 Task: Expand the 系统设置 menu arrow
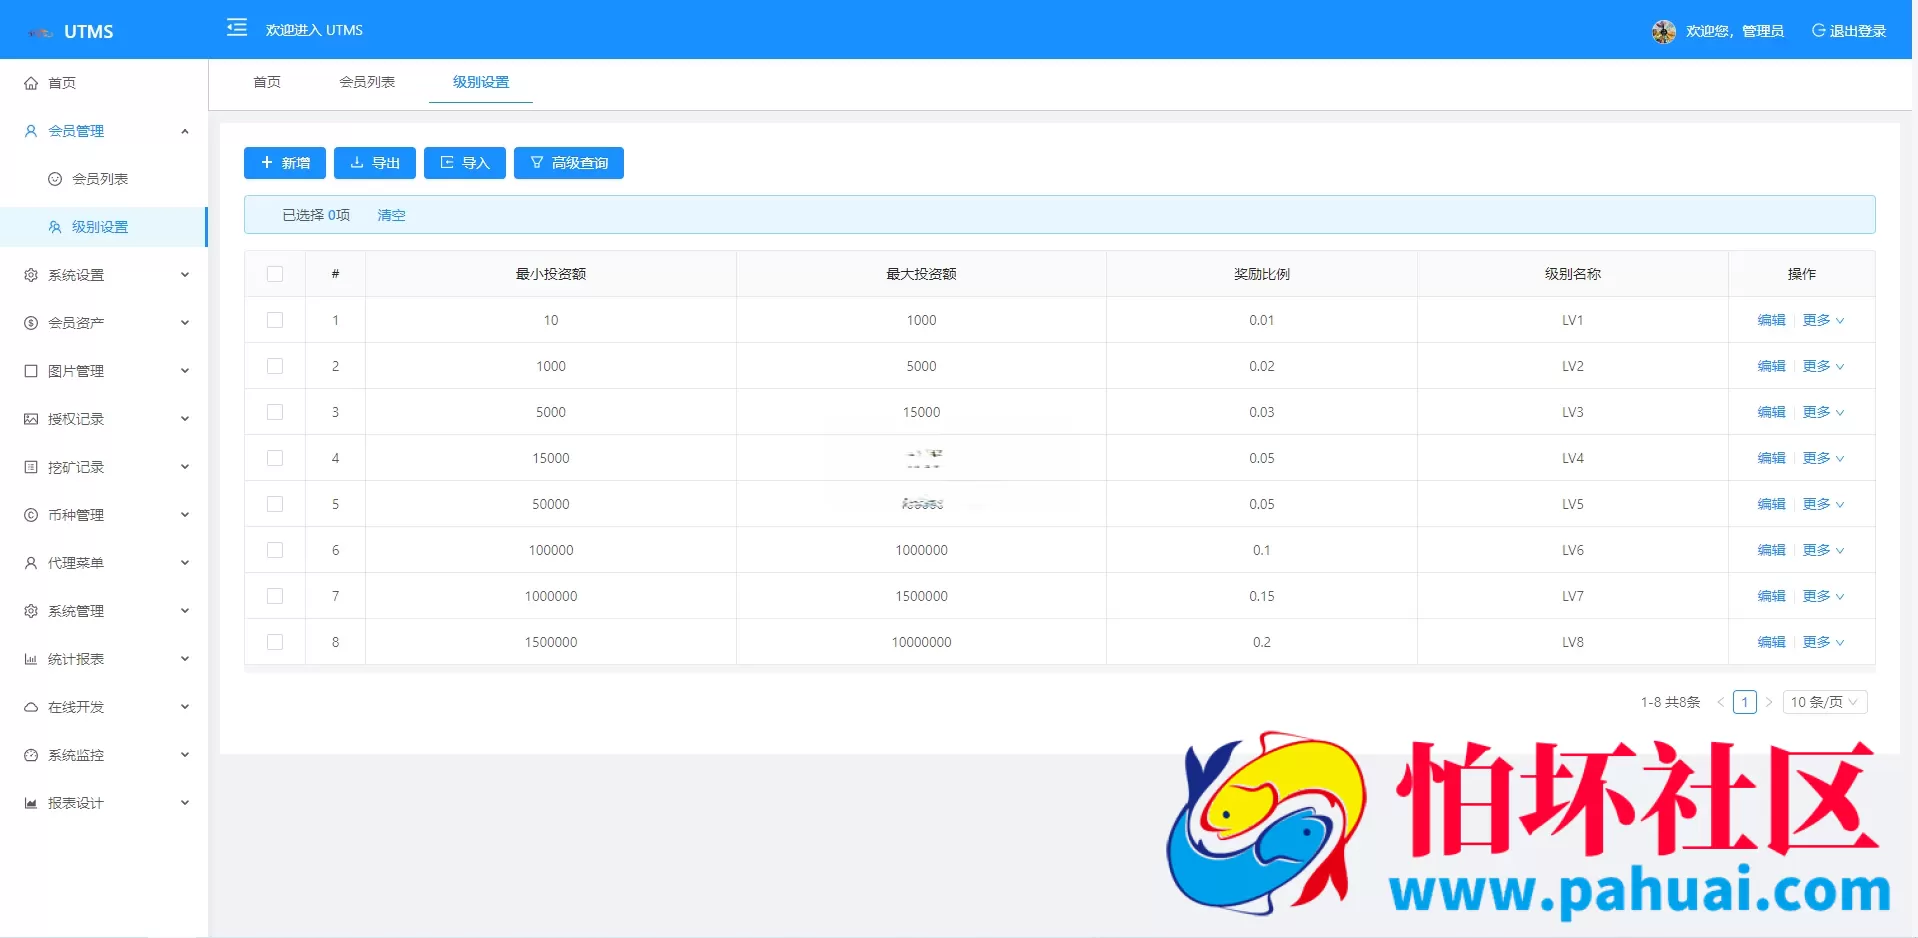(x=185, y=275)
